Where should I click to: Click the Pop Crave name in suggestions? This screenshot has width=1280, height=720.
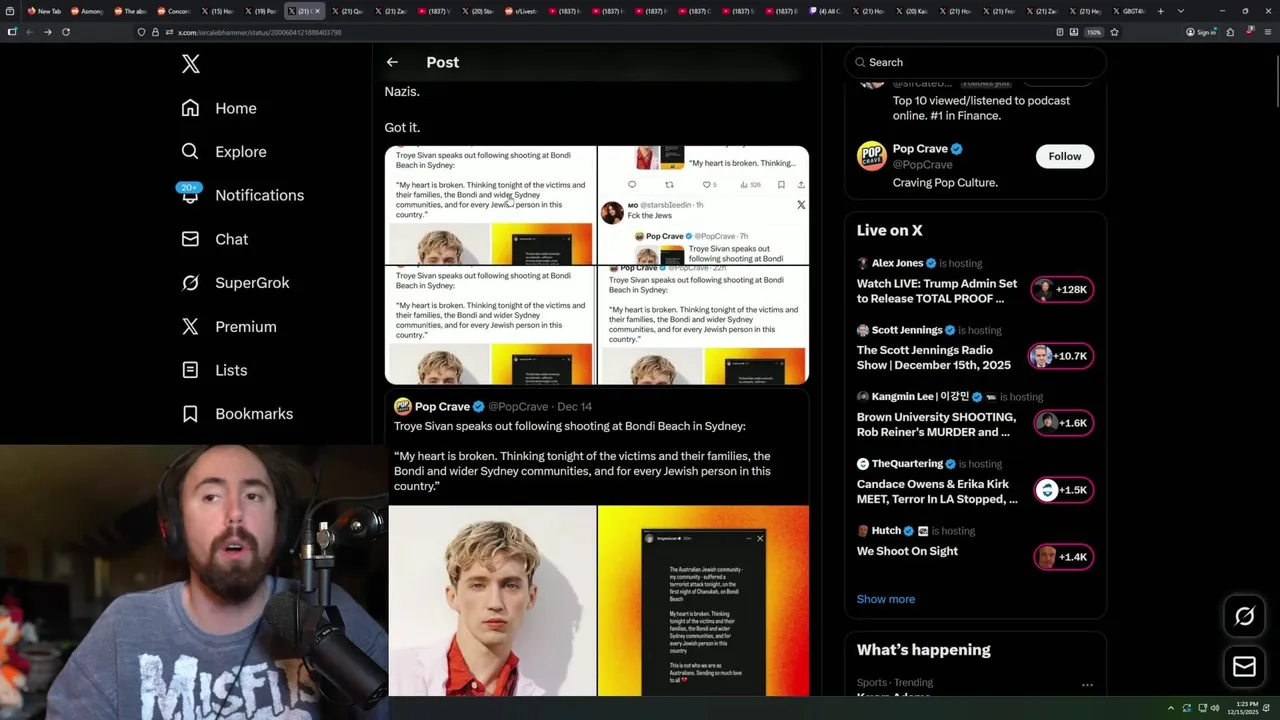tap(920, 149)
